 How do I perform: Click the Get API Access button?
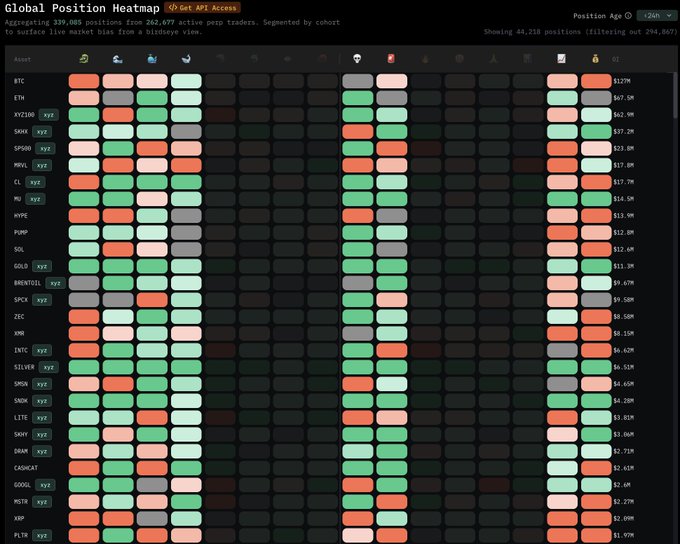click(203, 8)
